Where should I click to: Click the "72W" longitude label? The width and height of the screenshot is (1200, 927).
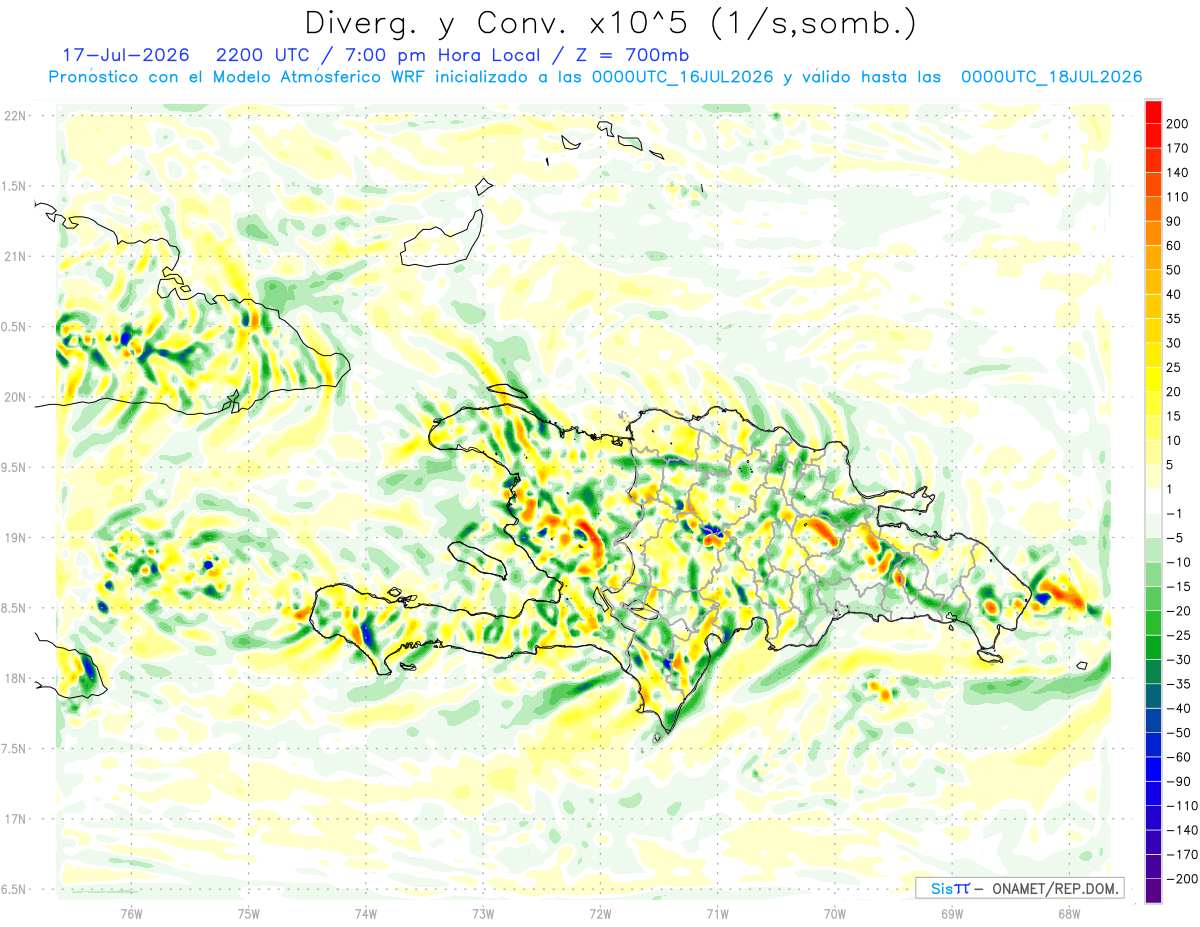point(600,915)
